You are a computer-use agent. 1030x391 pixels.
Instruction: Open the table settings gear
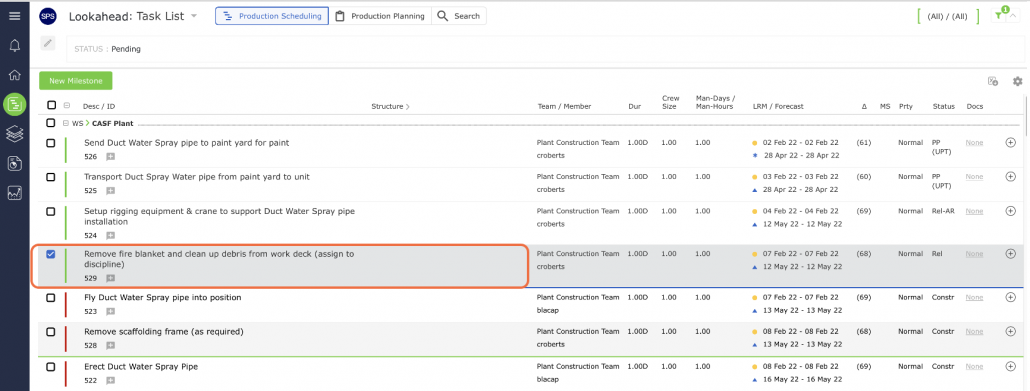[x=1018, y=81]
